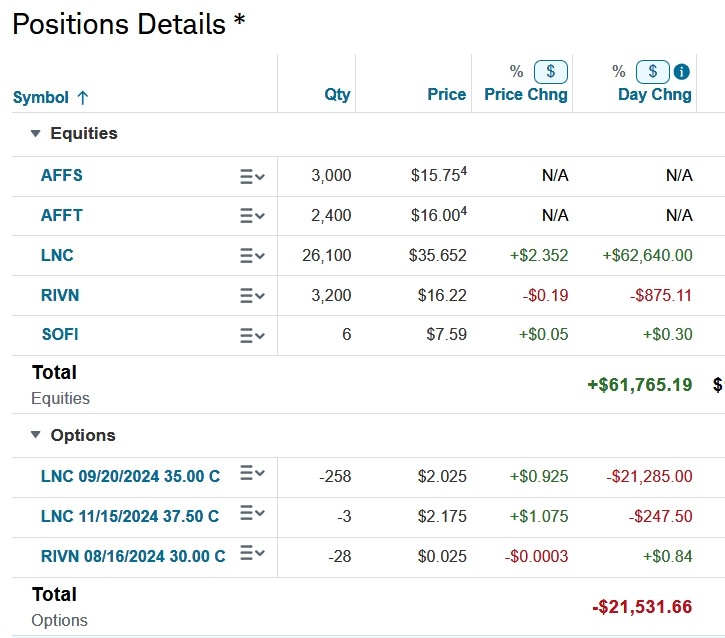Image resolution: width=725 pixels, height=638 pixels.
Task: Click the LNC quantity 26,100 cell
Action: tap(326, 255)
